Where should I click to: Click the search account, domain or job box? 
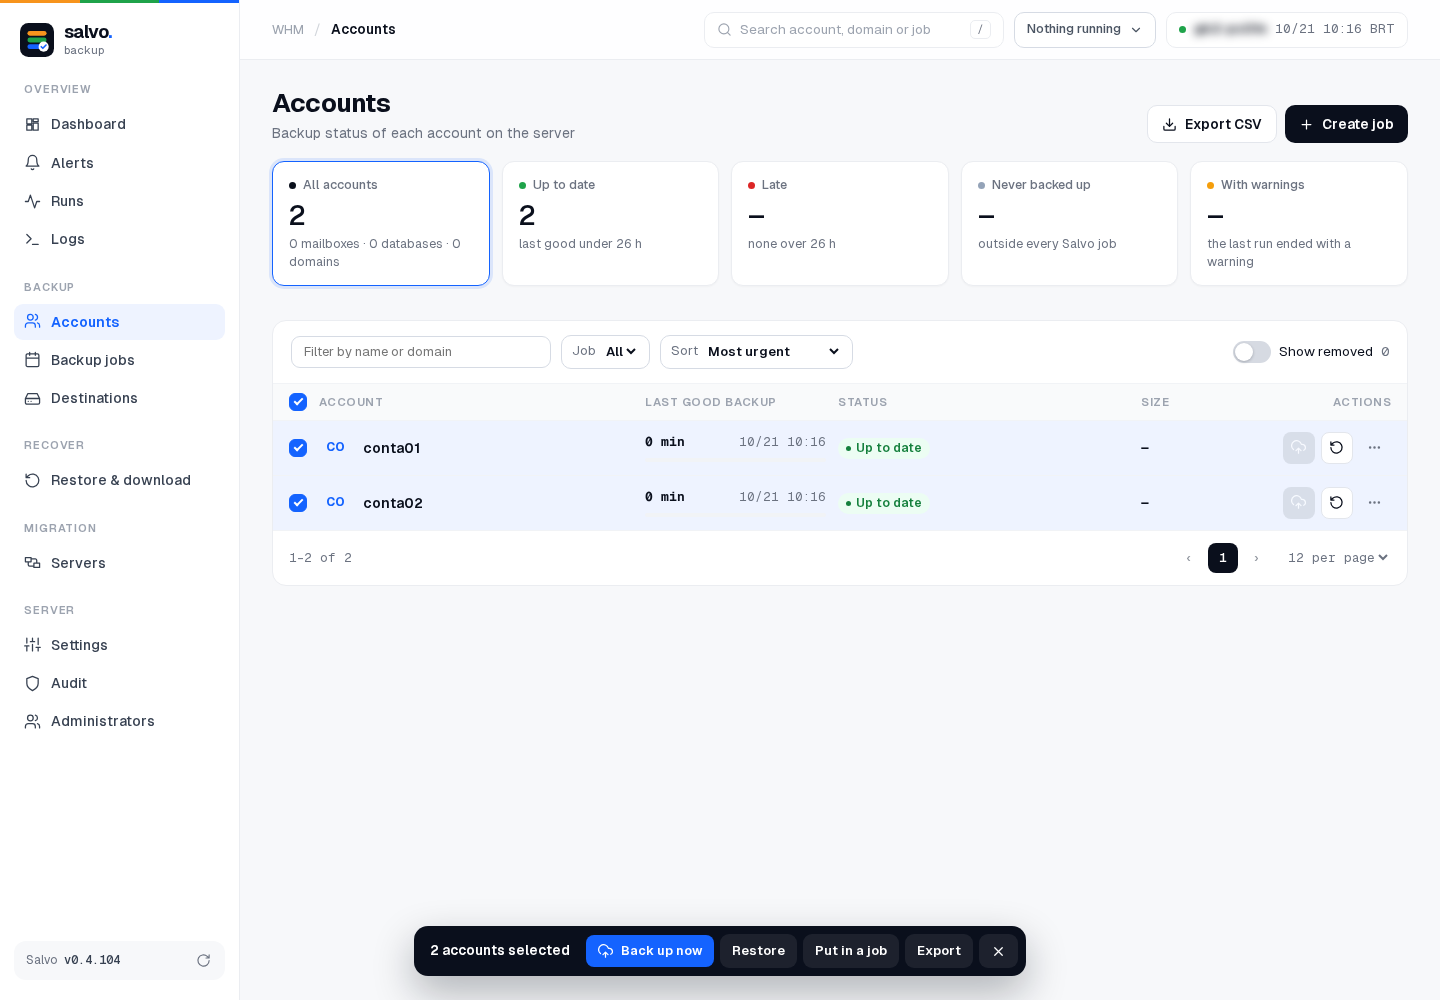pos(854,30)
